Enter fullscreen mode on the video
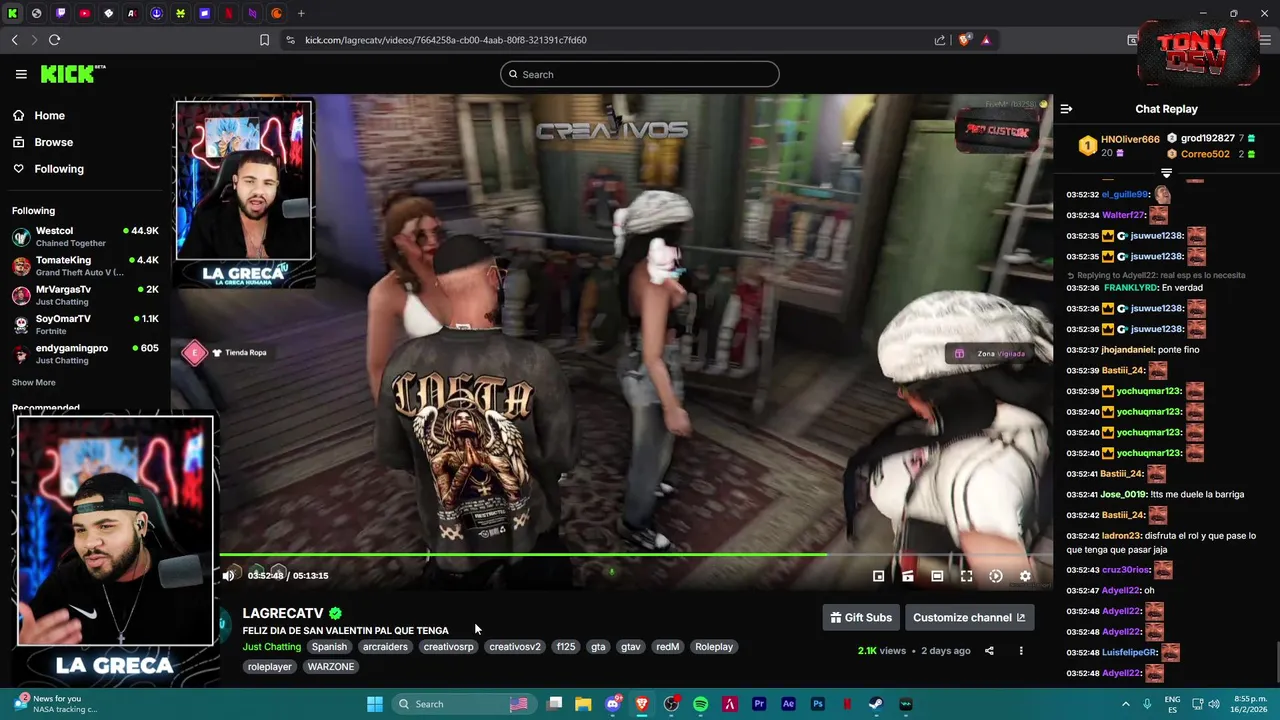This screenshot has height=720, width=1280. click(966, 576)
